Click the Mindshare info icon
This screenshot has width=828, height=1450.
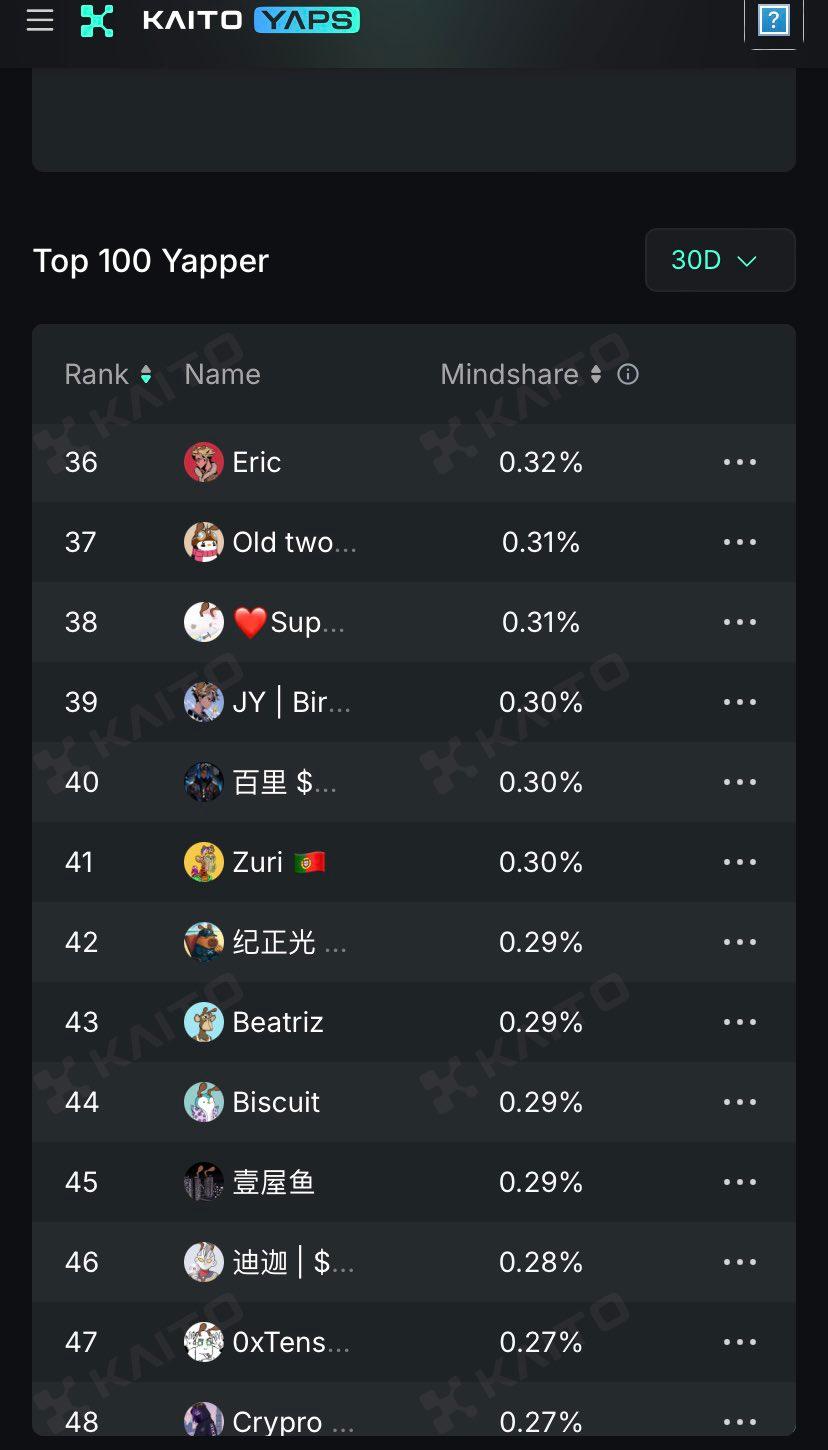pos(628,374)
